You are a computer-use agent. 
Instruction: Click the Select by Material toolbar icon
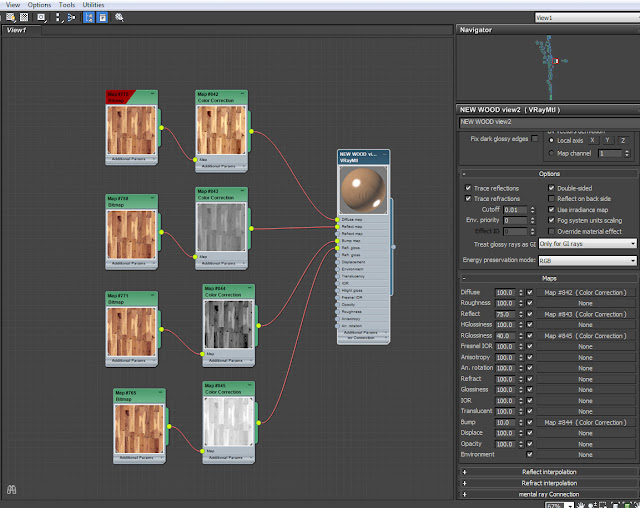click(119, 18)
